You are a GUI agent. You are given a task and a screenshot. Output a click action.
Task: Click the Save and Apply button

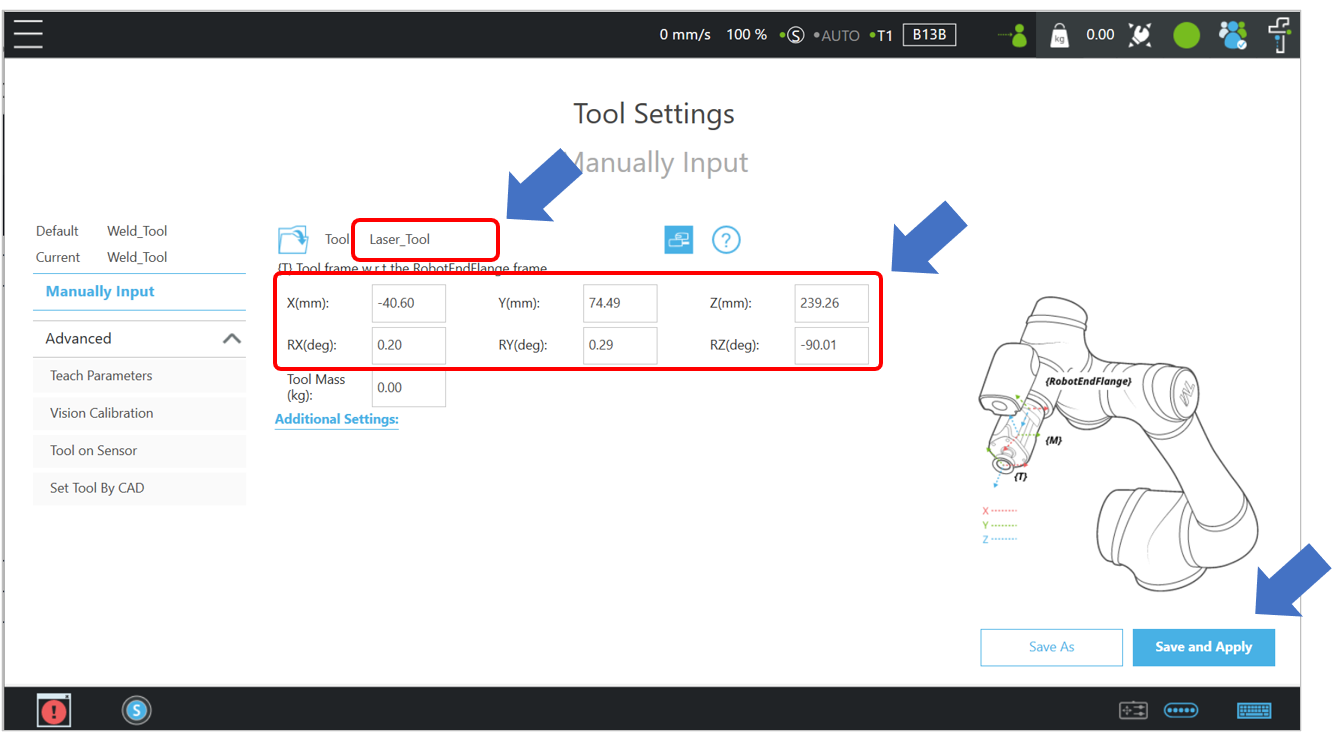click(x=1203, y=647)
